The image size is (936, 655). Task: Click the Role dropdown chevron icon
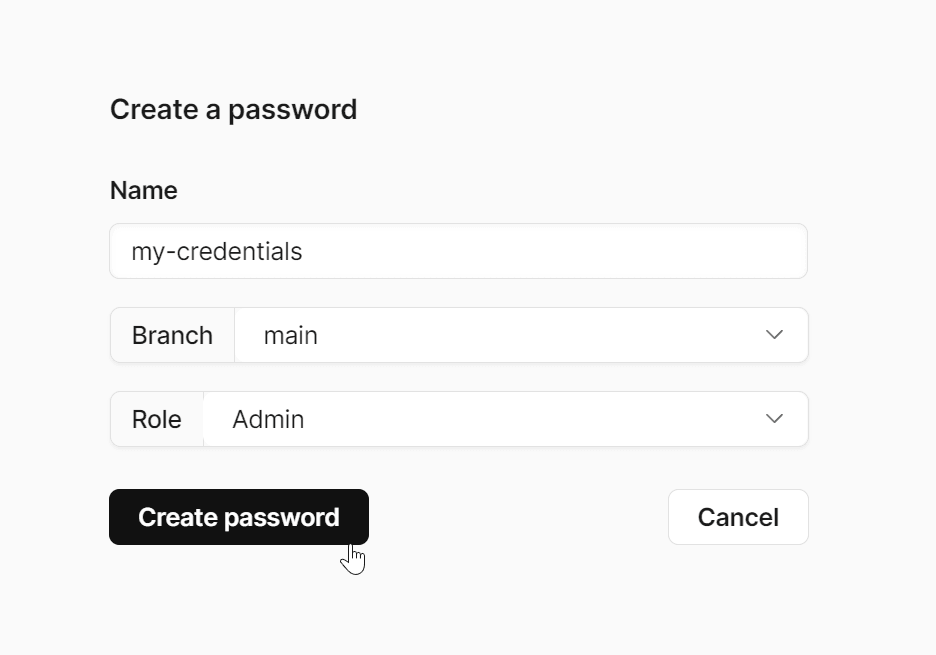(774, 419)
